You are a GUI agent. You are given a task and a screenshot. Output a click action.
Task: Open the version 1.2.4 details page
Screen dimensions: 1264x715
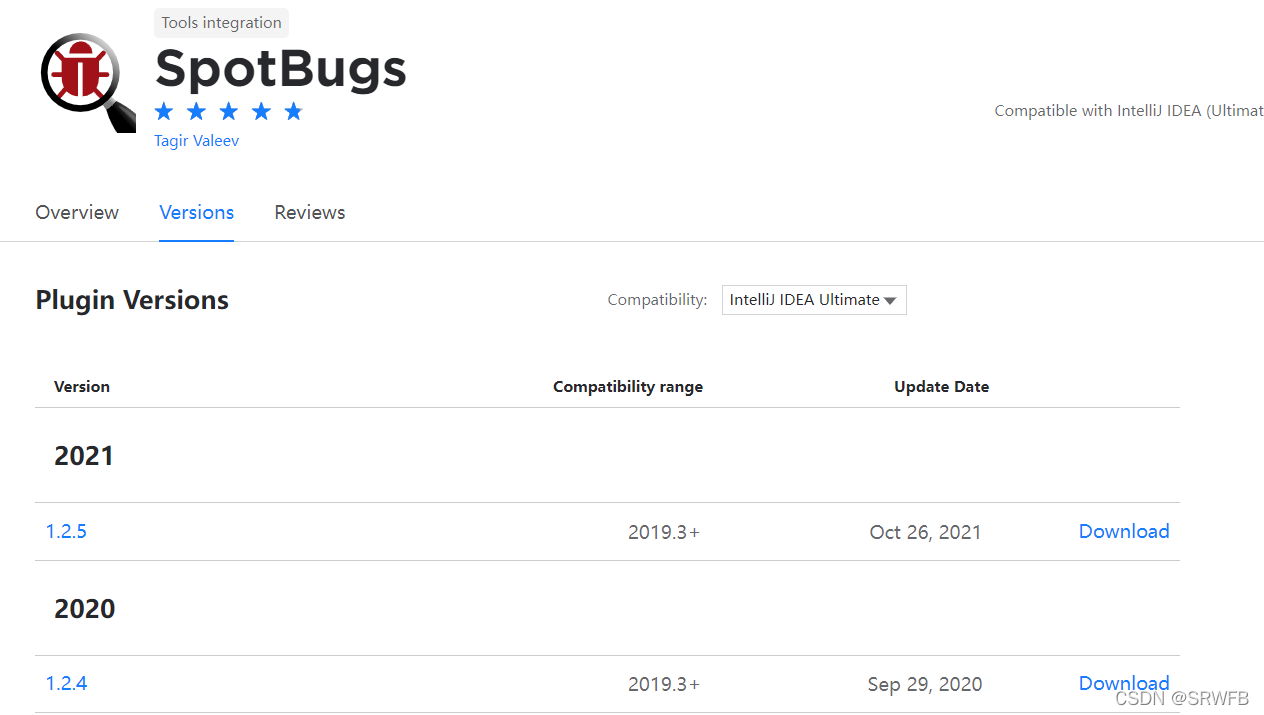[x=66, y=683]
